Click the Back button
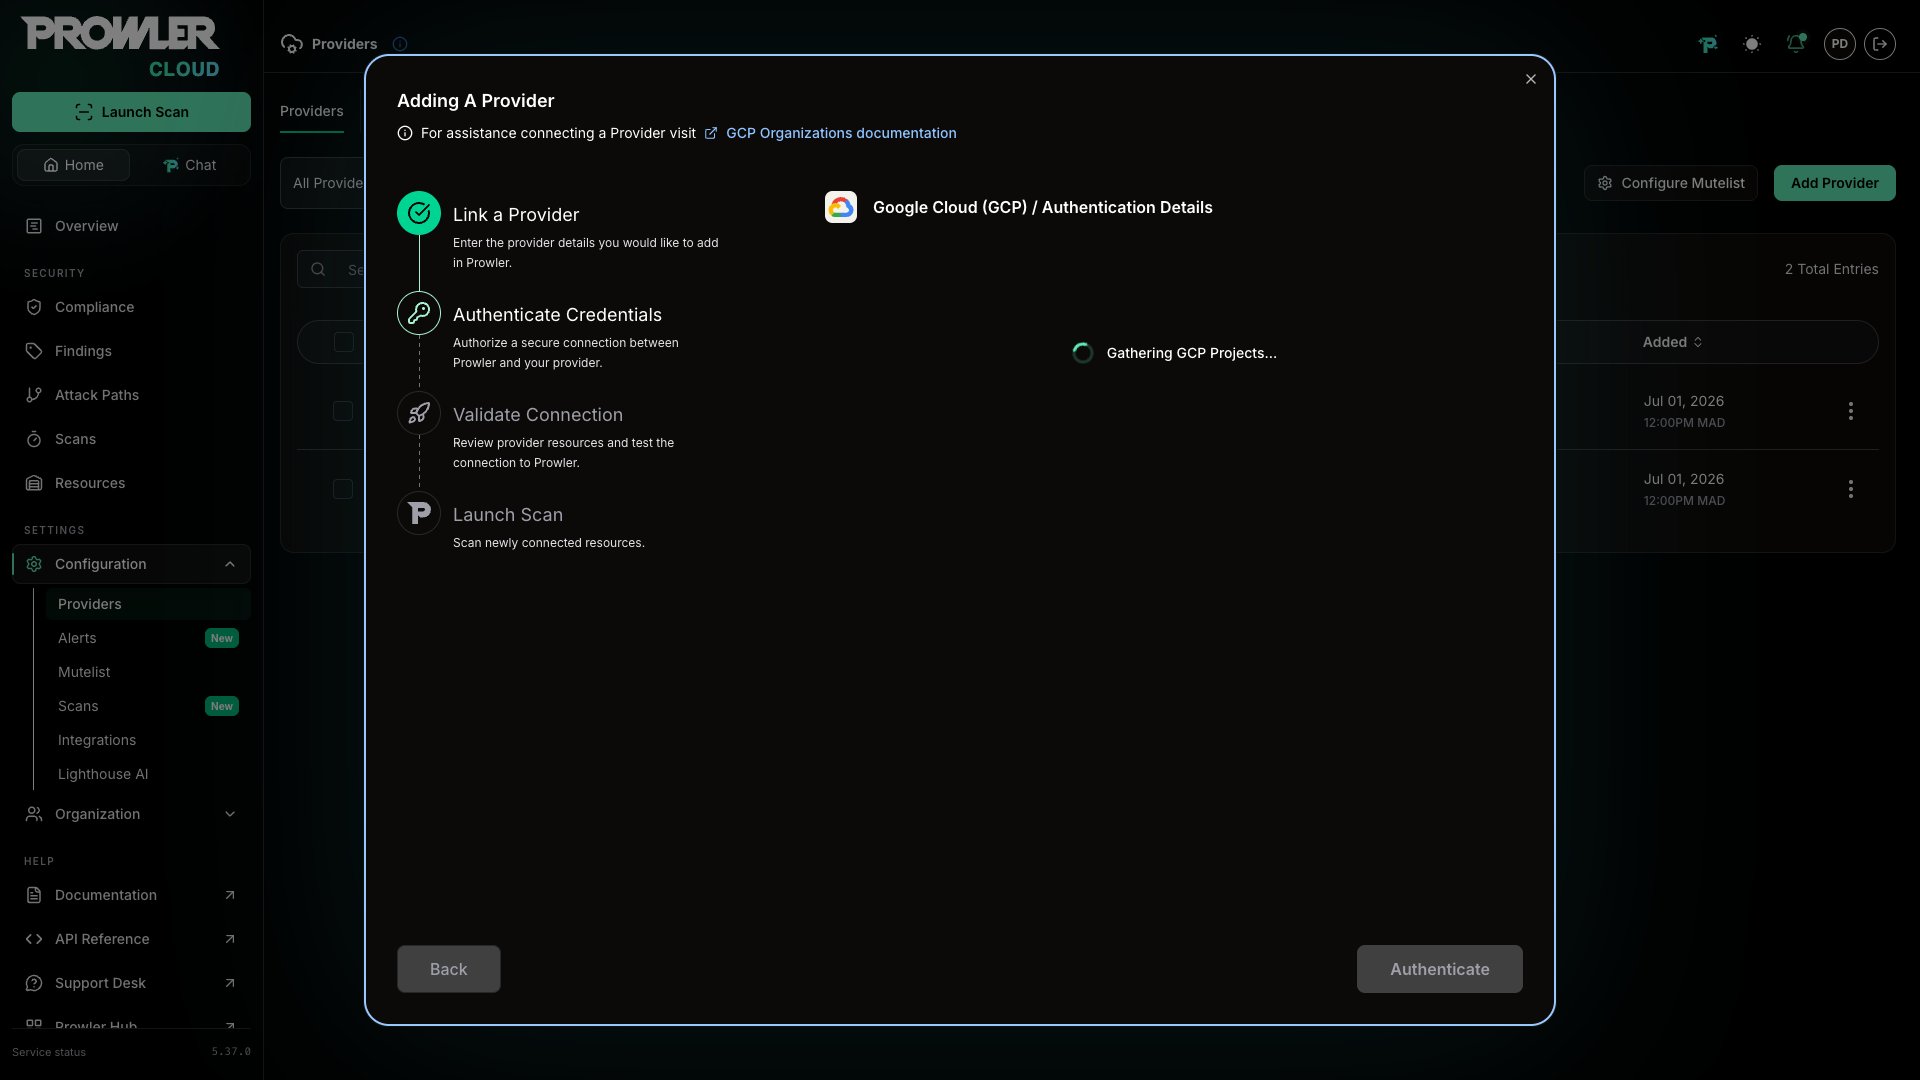 coord(449,969)
